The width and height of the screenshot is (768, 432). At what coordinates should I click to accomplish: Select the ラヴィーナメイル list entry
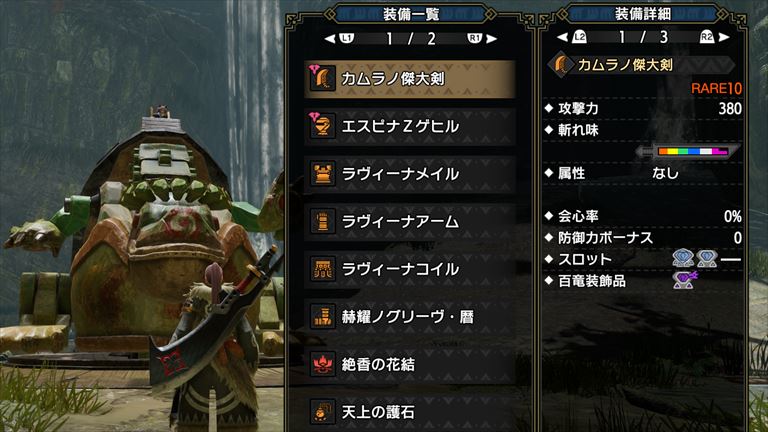coord(410,174)
